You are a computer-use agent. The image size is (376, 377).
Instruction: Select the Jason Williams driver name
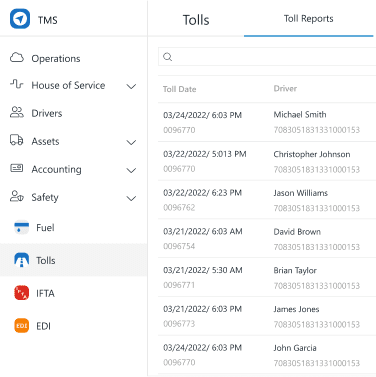click(x=301, y=193)
